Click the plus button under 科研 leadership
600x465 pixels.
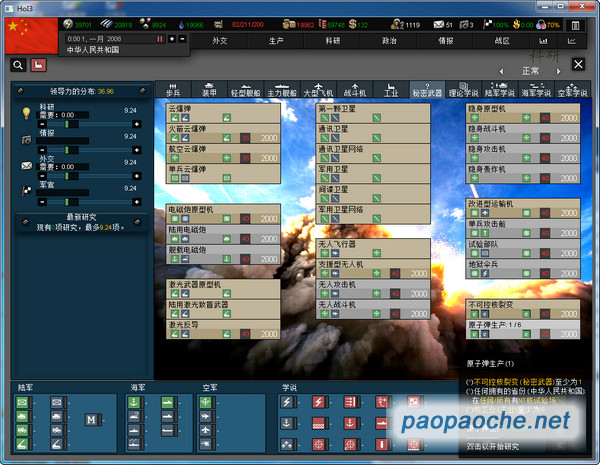click(x=137, y=124)
